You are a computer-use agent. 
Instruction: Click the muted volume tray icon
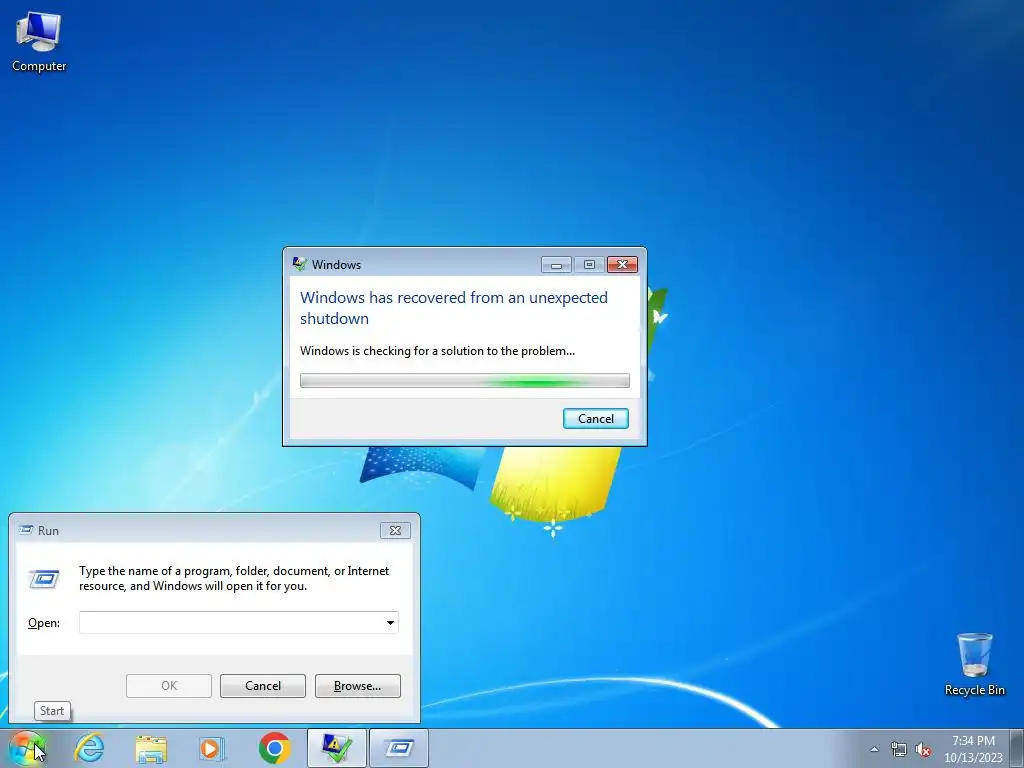923,749
